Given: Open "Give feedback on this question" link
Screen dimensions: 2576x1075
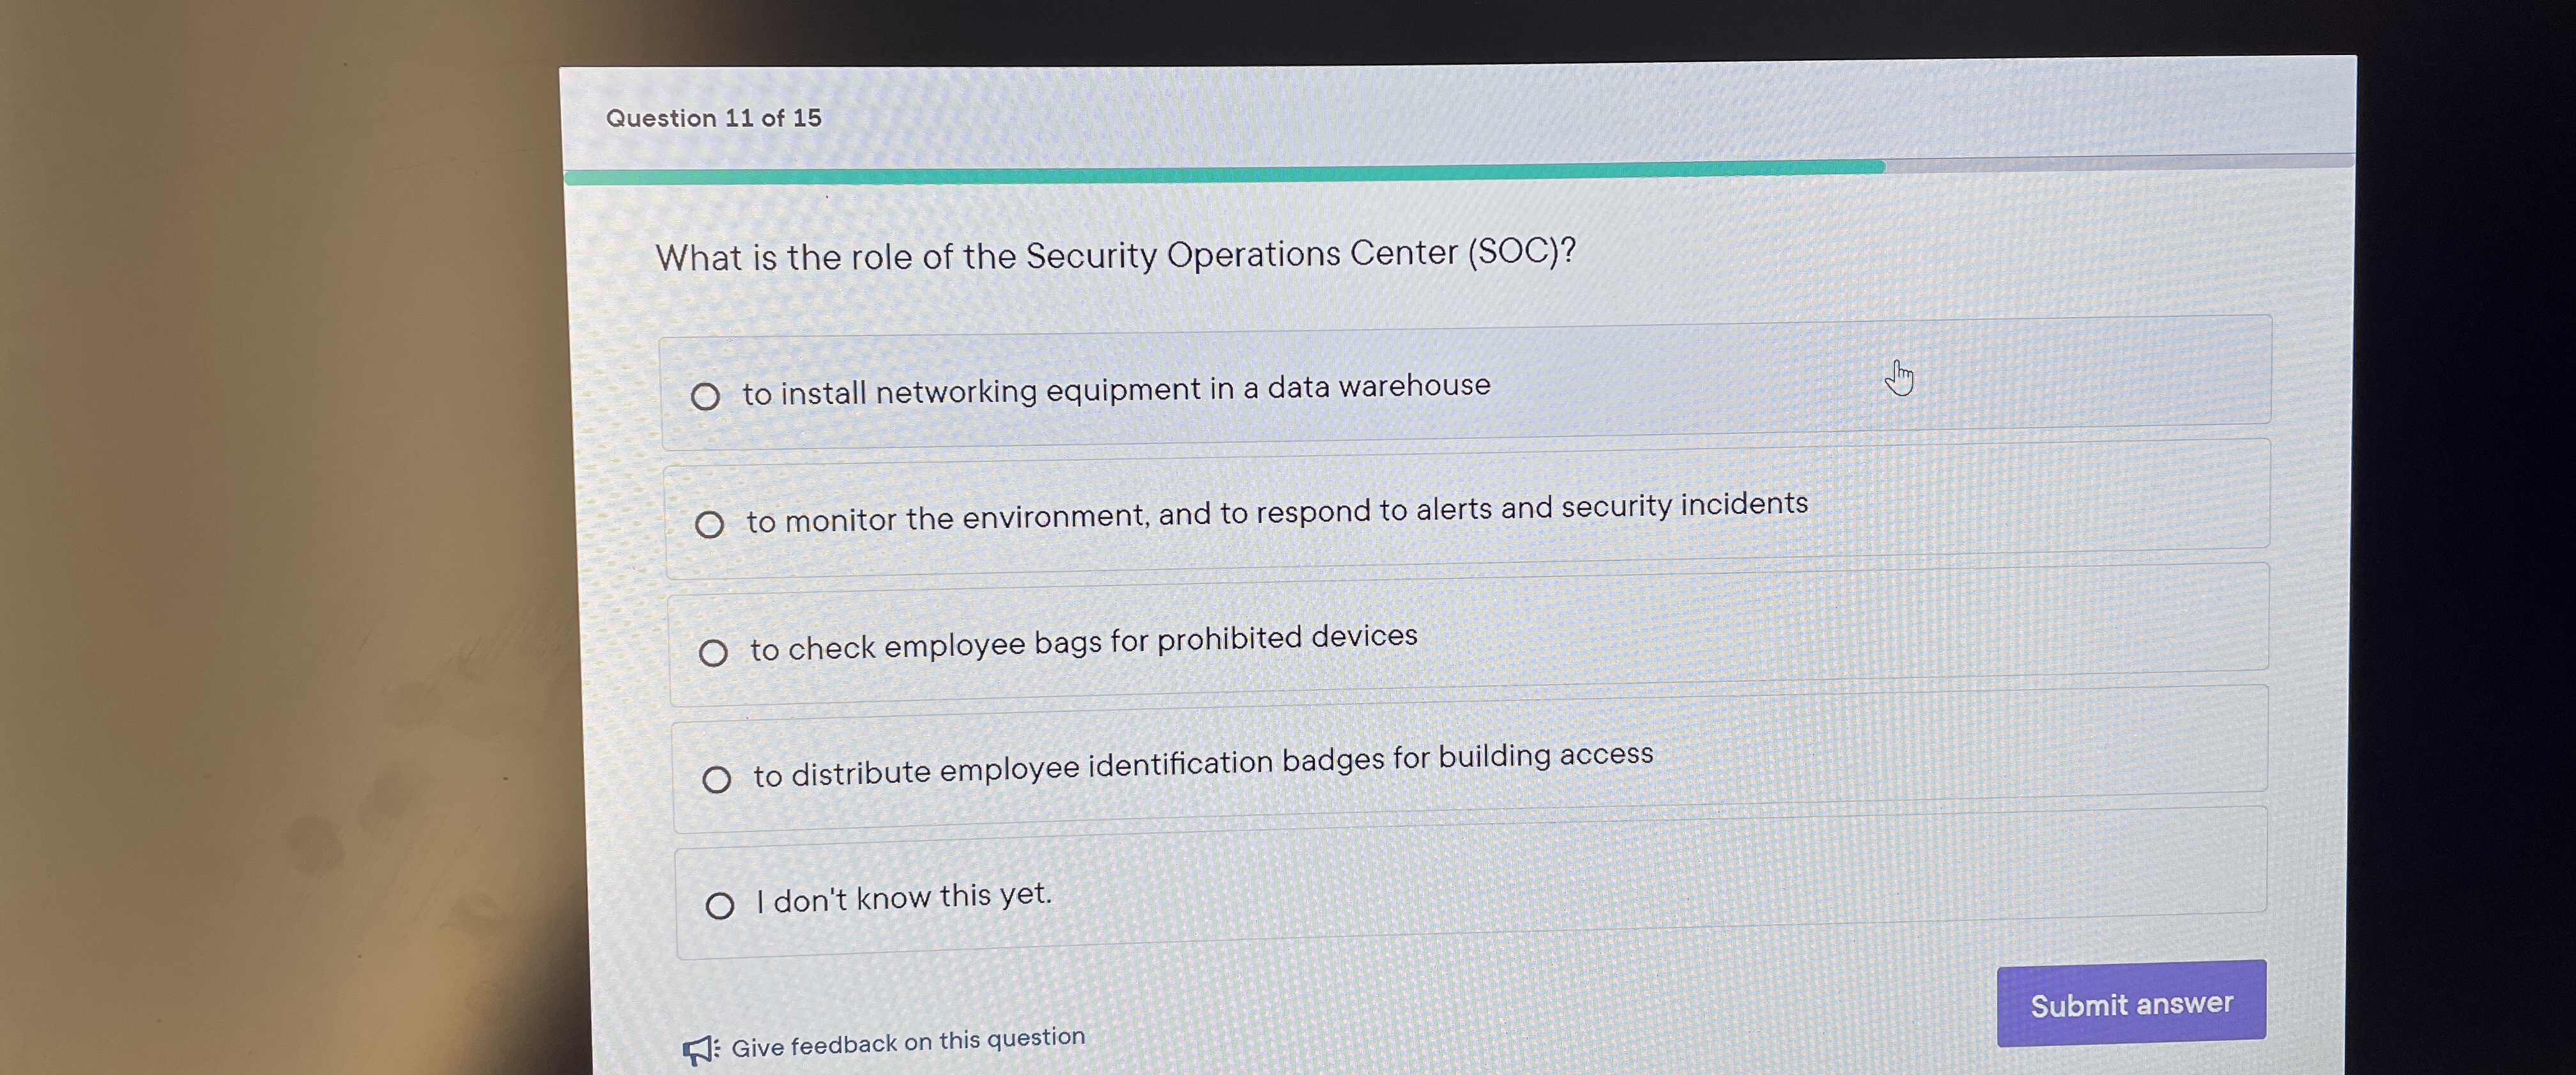Looking at the screenshot, I should point(907,1042).
